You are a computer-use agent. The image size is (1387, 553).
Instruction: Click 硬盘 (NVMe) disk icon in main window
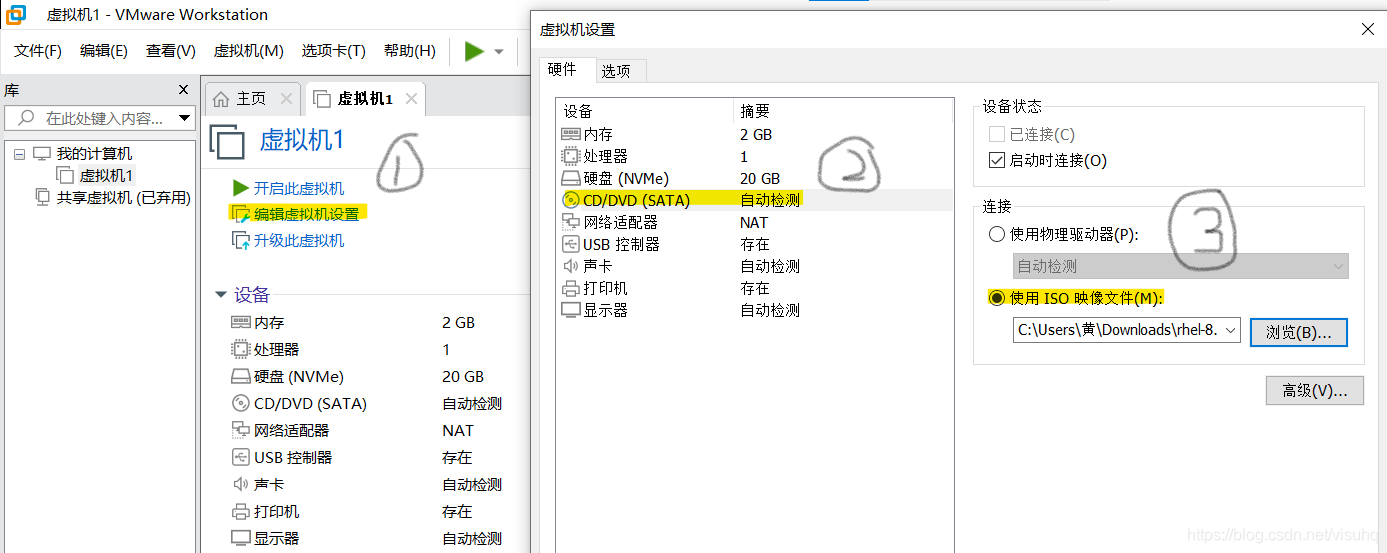(x=240, y=377)
